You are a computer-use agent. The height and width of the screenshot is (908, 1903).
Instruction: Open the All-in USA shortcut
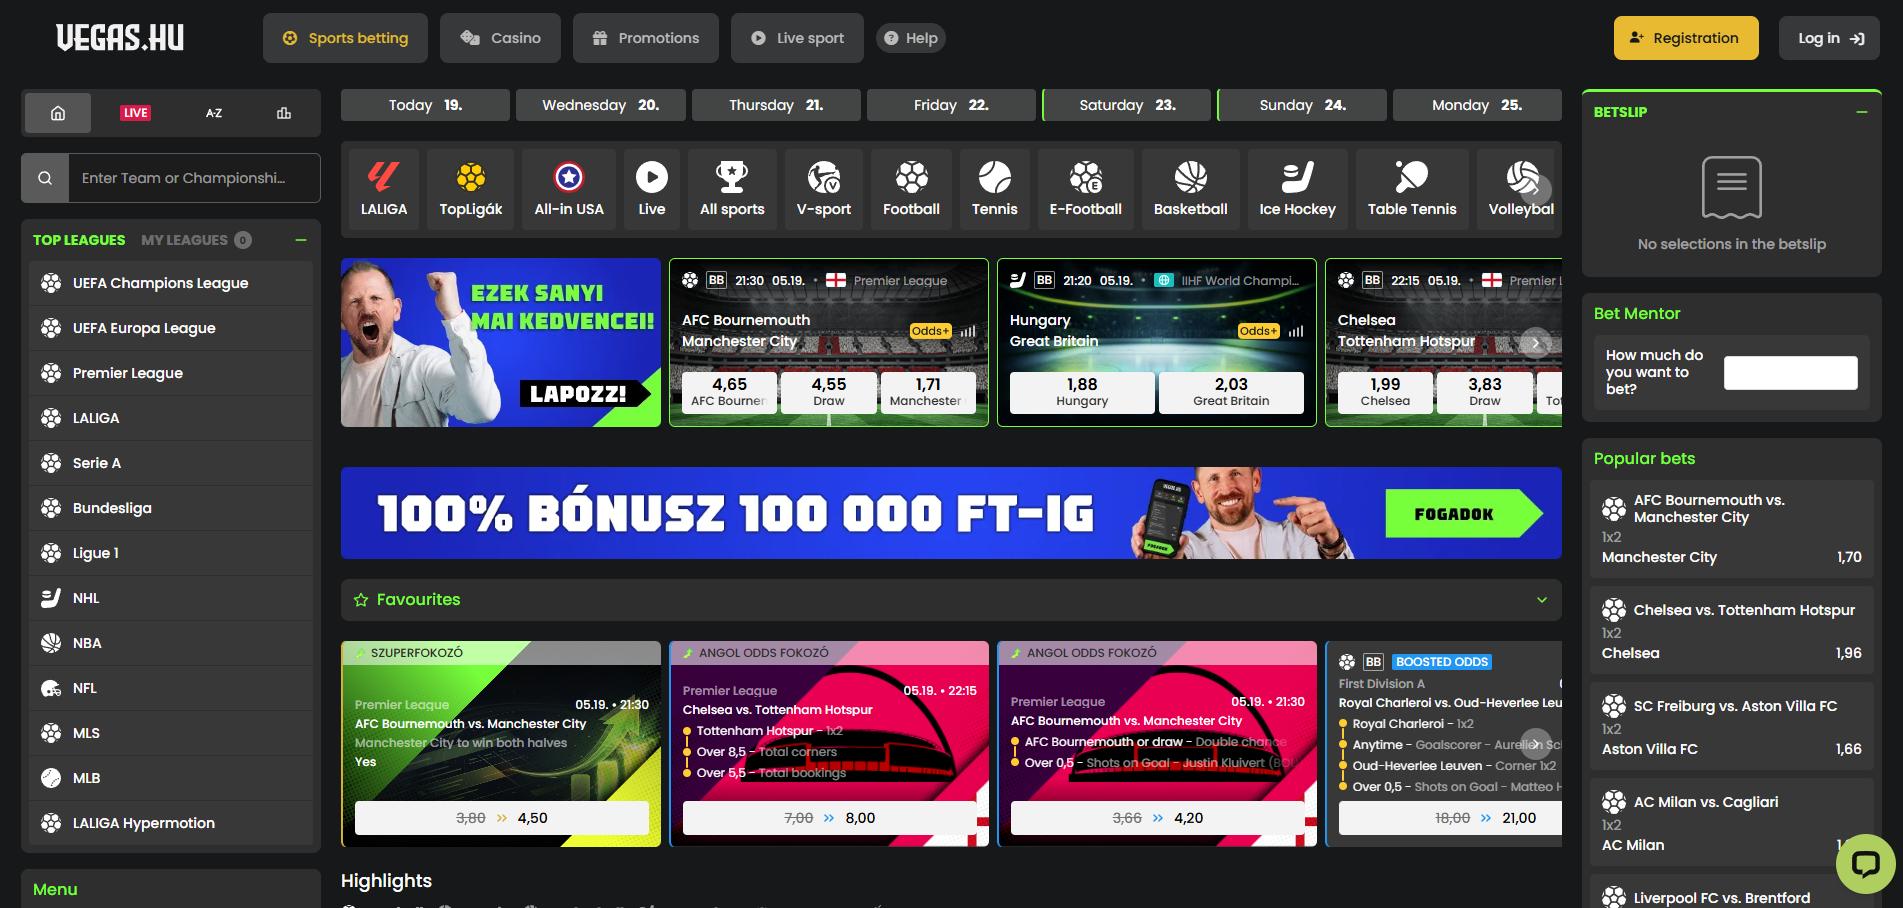[x=569, y=190]
